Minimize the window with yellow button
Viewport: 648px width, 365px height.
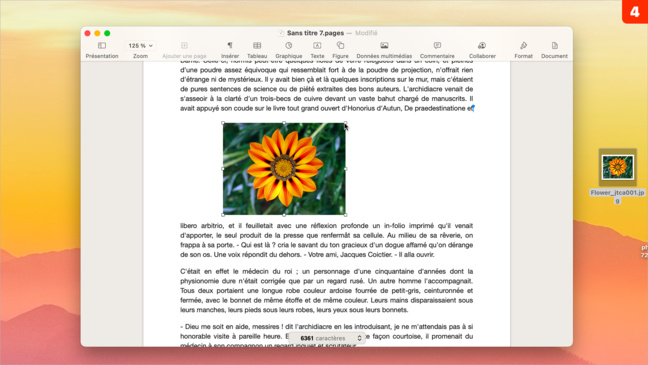pos(97,33)
